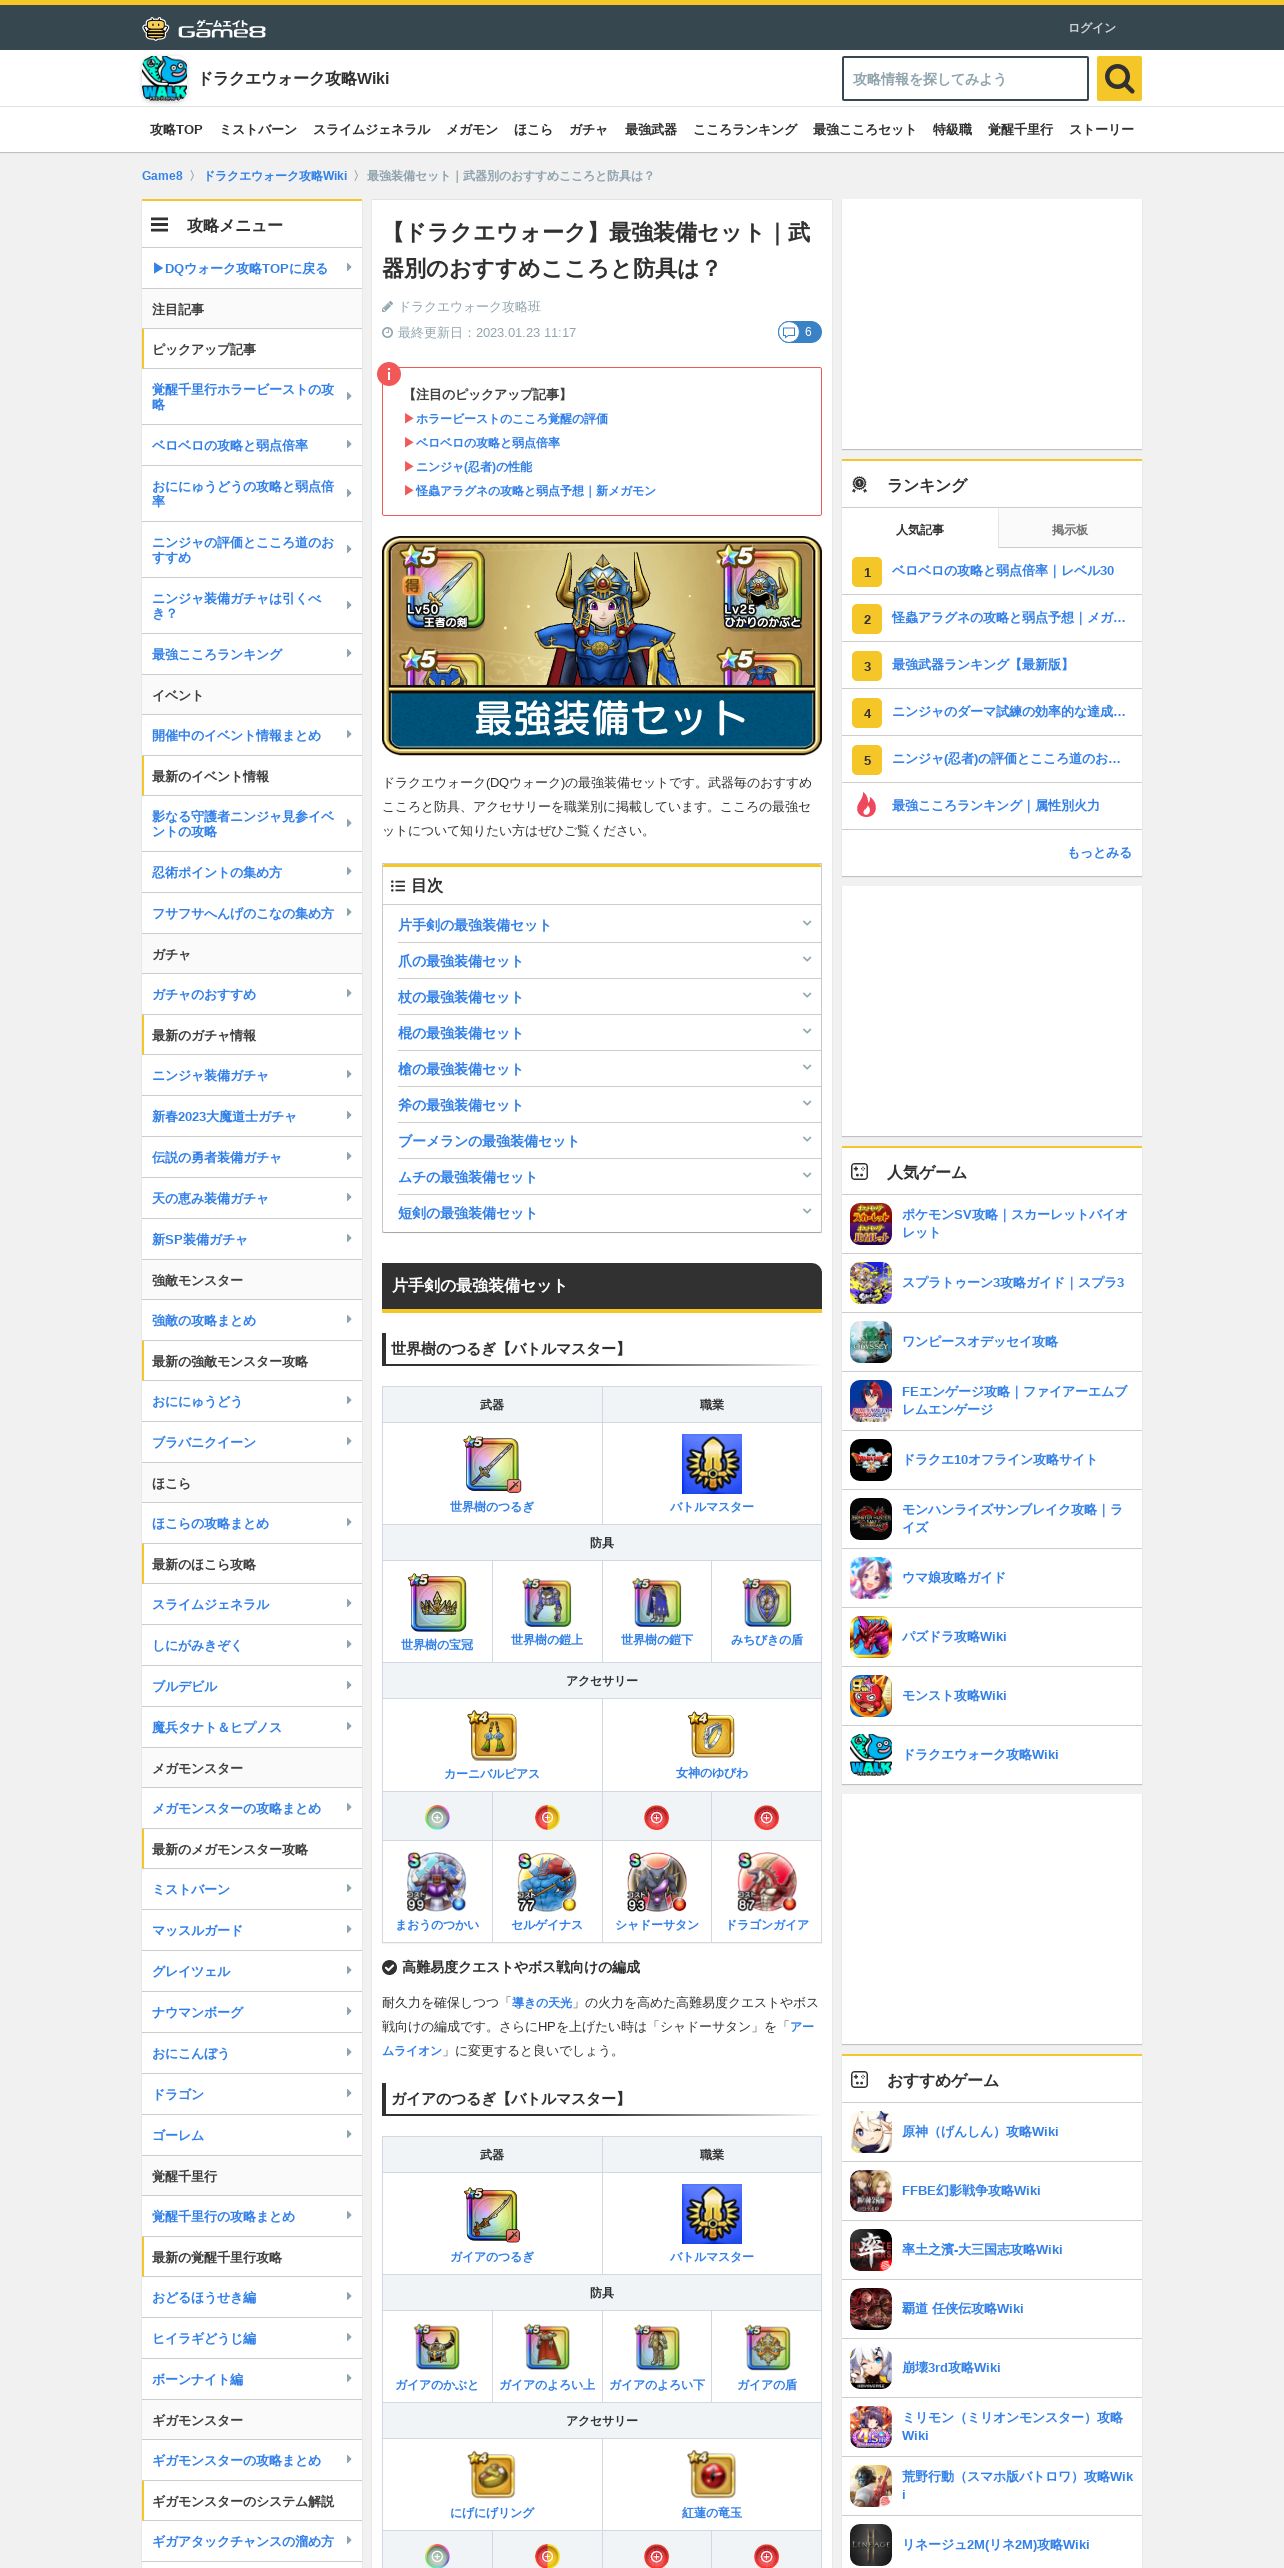Open 攻略TOP in the navigation bar
The height and width of the screenshot is (2568, 1284).
pyautogui.click(x=176, y=130)
